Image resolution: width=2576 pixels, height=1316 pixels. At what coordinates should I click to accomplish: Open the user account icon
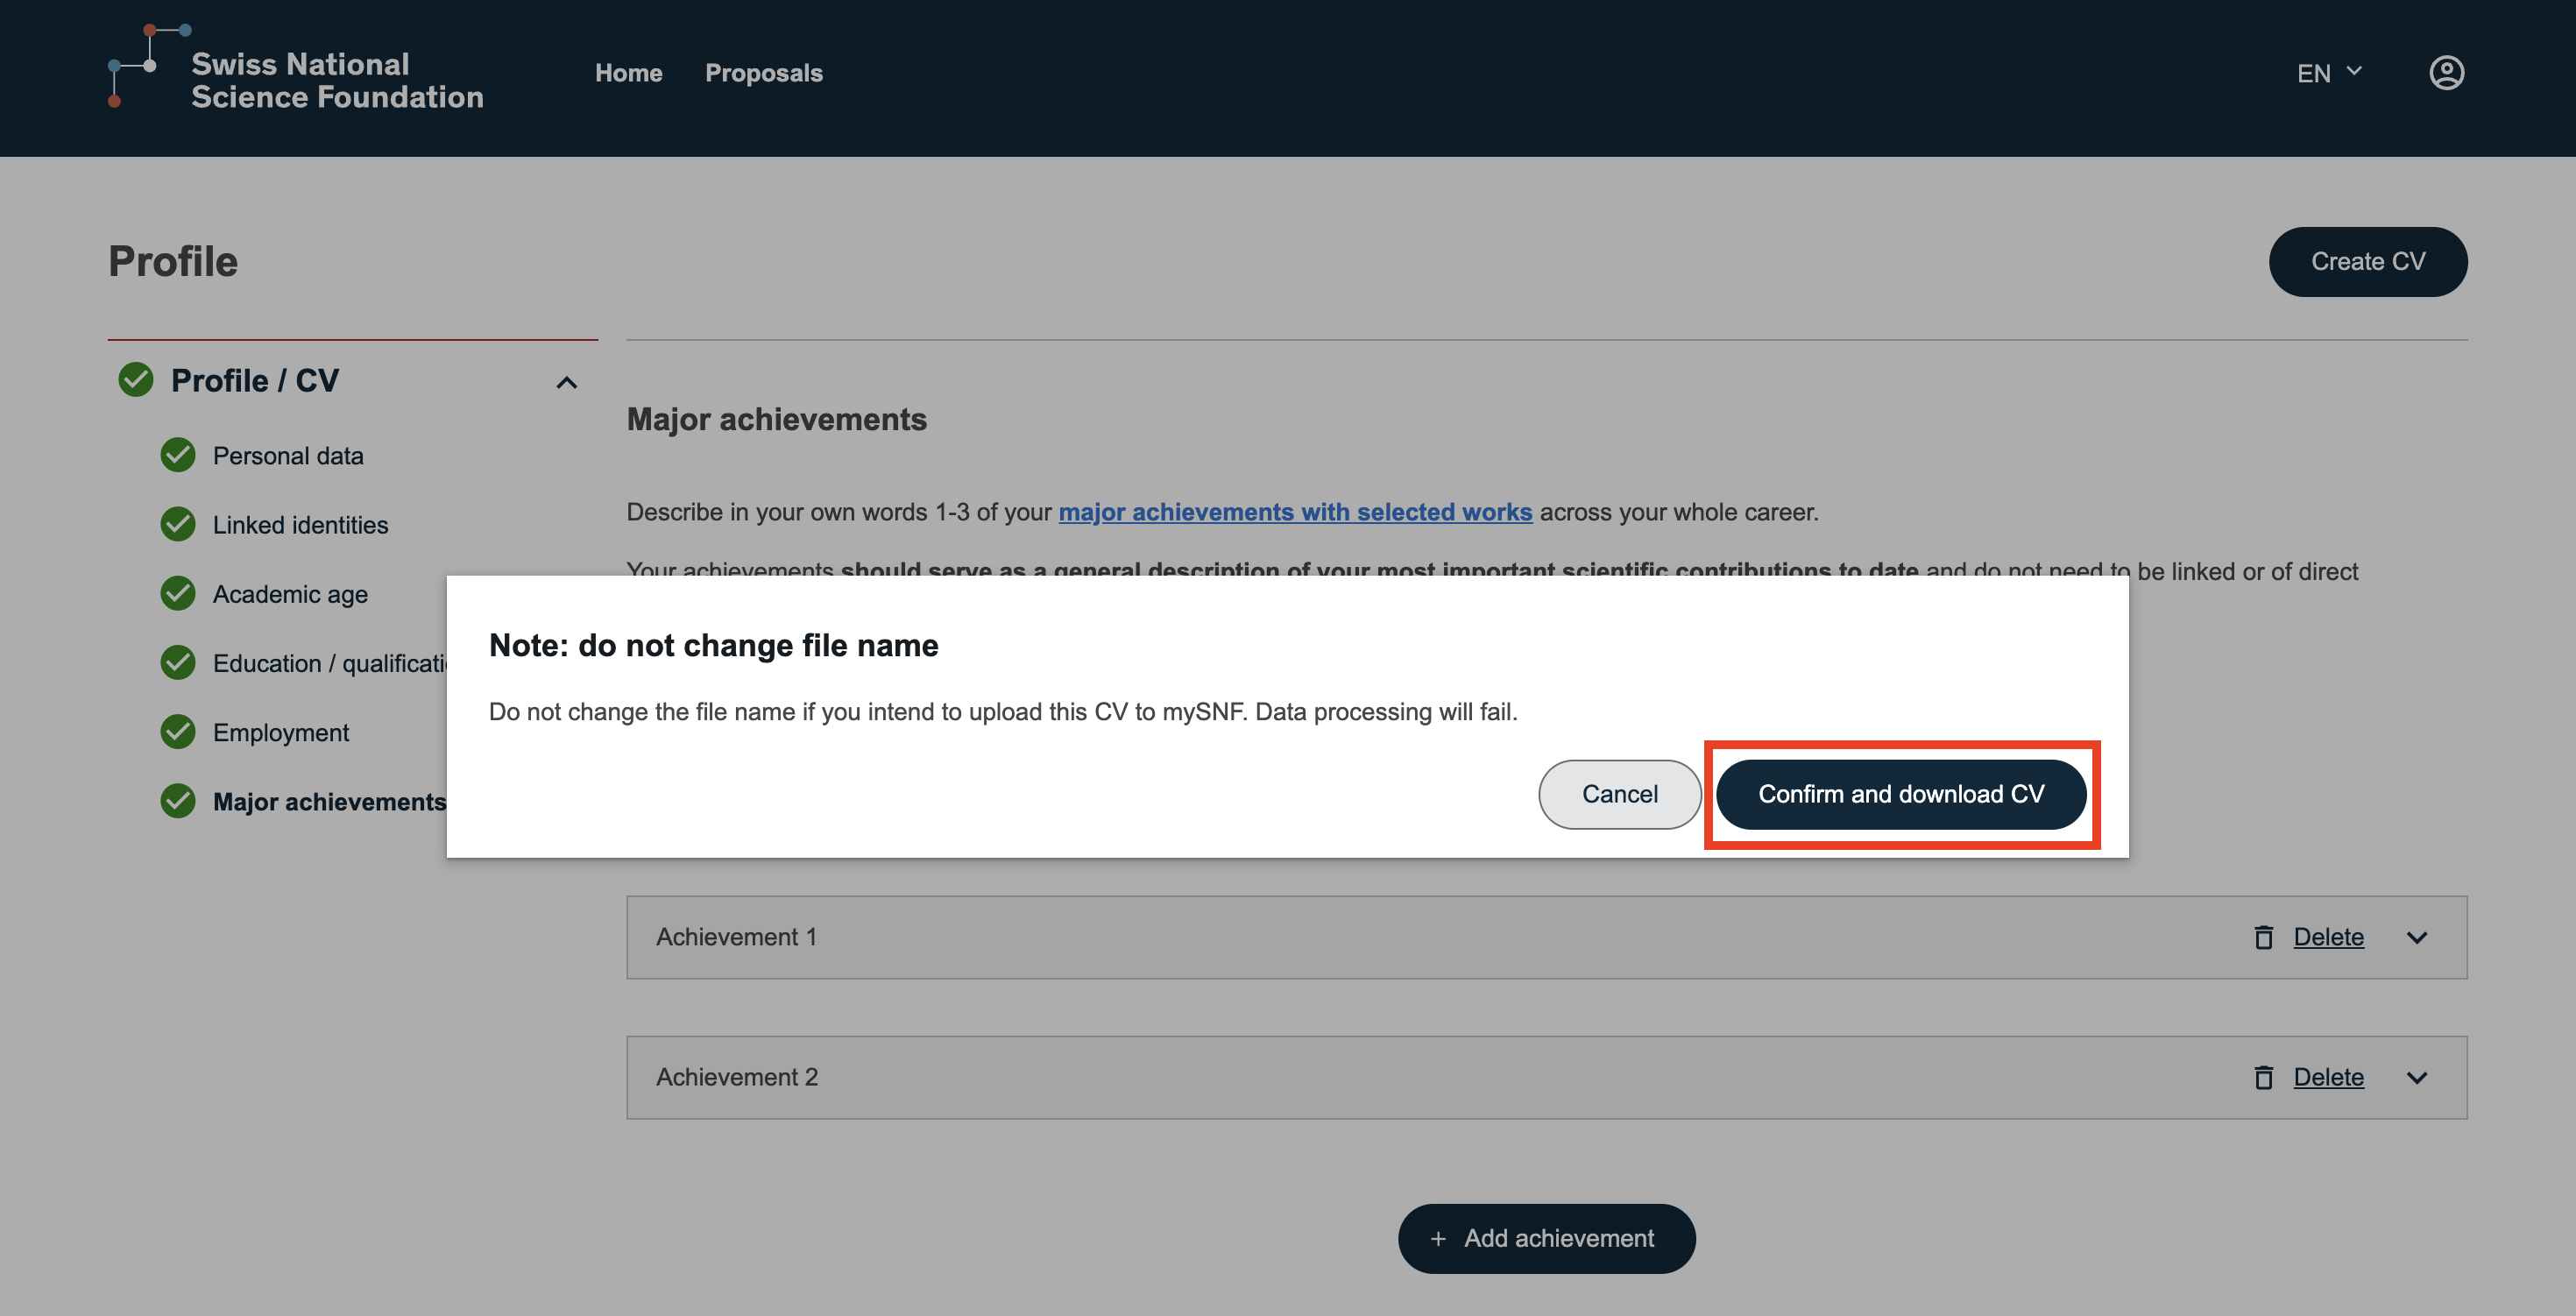2445,73
